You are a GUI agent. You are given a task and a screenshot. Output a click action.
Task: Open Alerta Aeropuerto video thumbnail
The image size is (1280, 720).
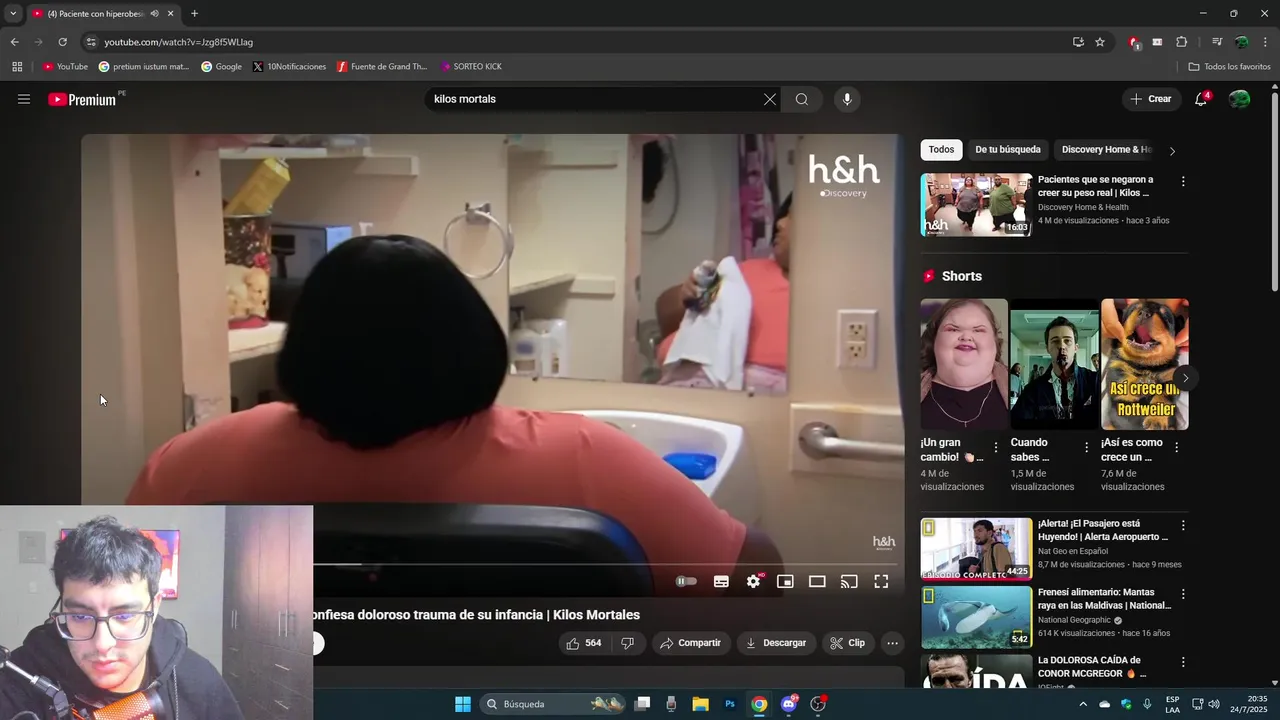976,549
